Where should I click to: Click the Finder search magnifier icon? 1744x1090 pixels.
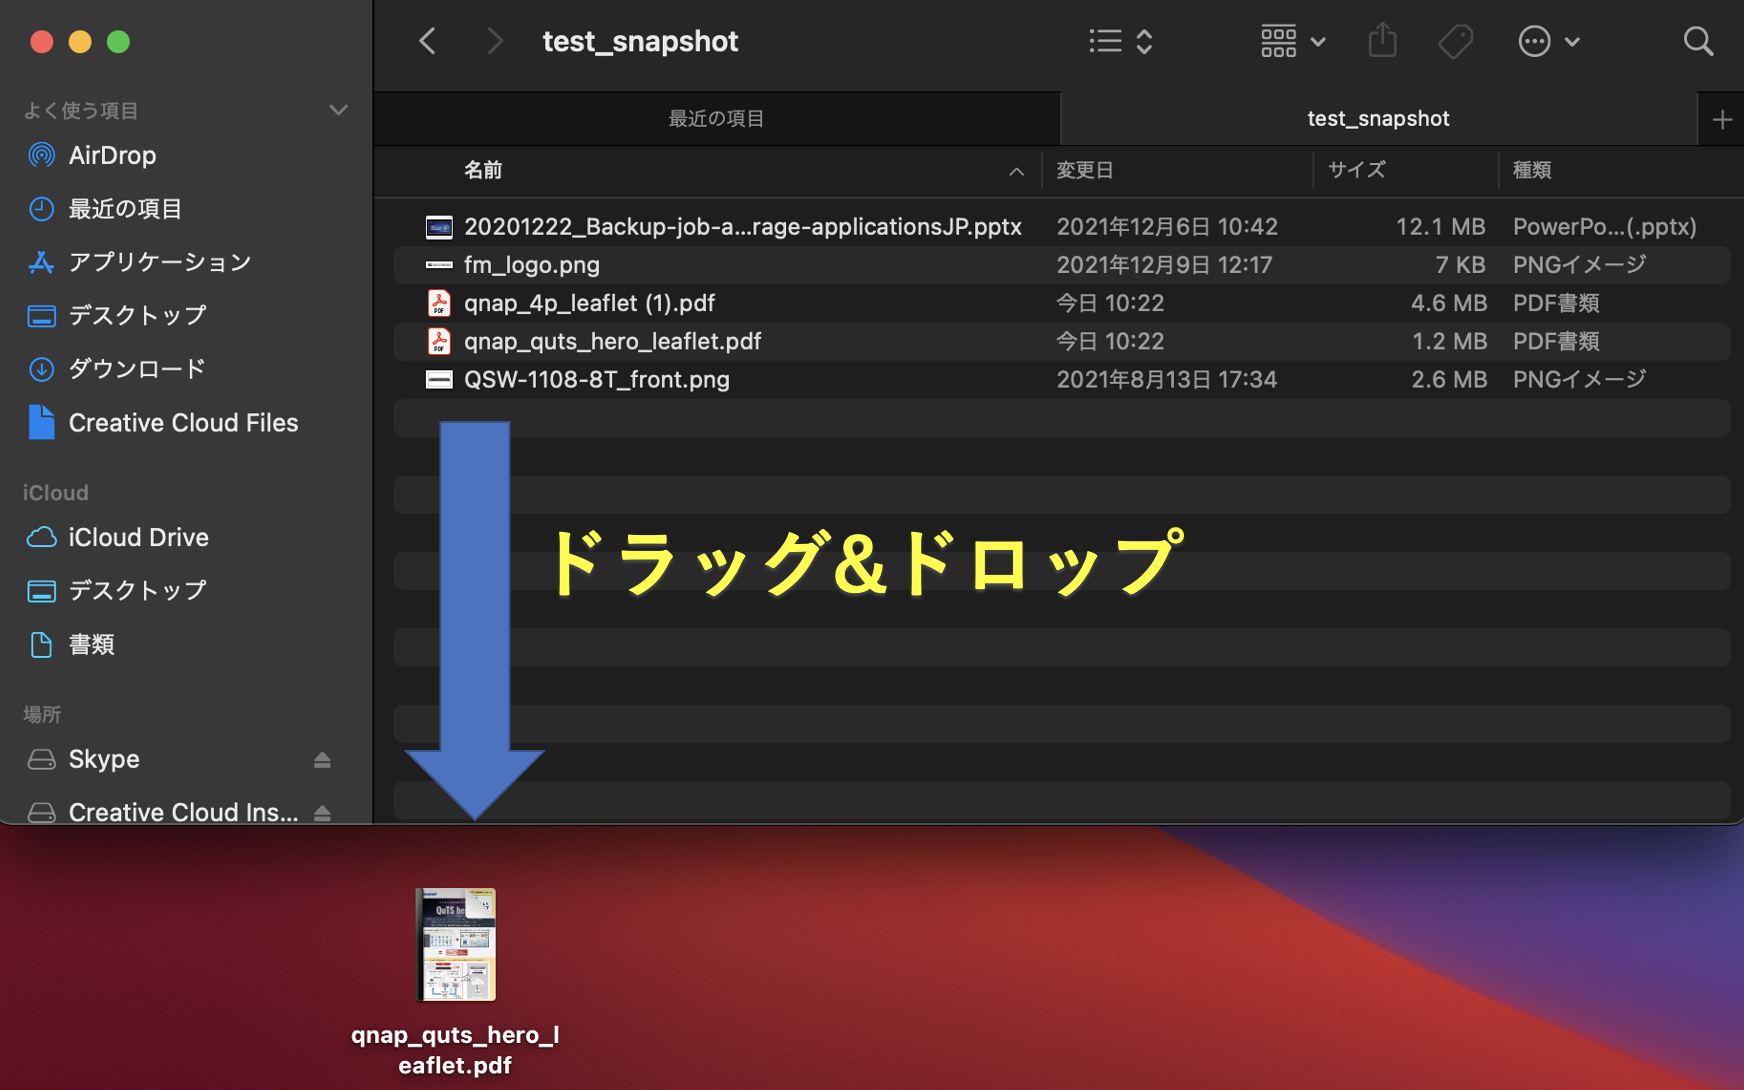1697,41
